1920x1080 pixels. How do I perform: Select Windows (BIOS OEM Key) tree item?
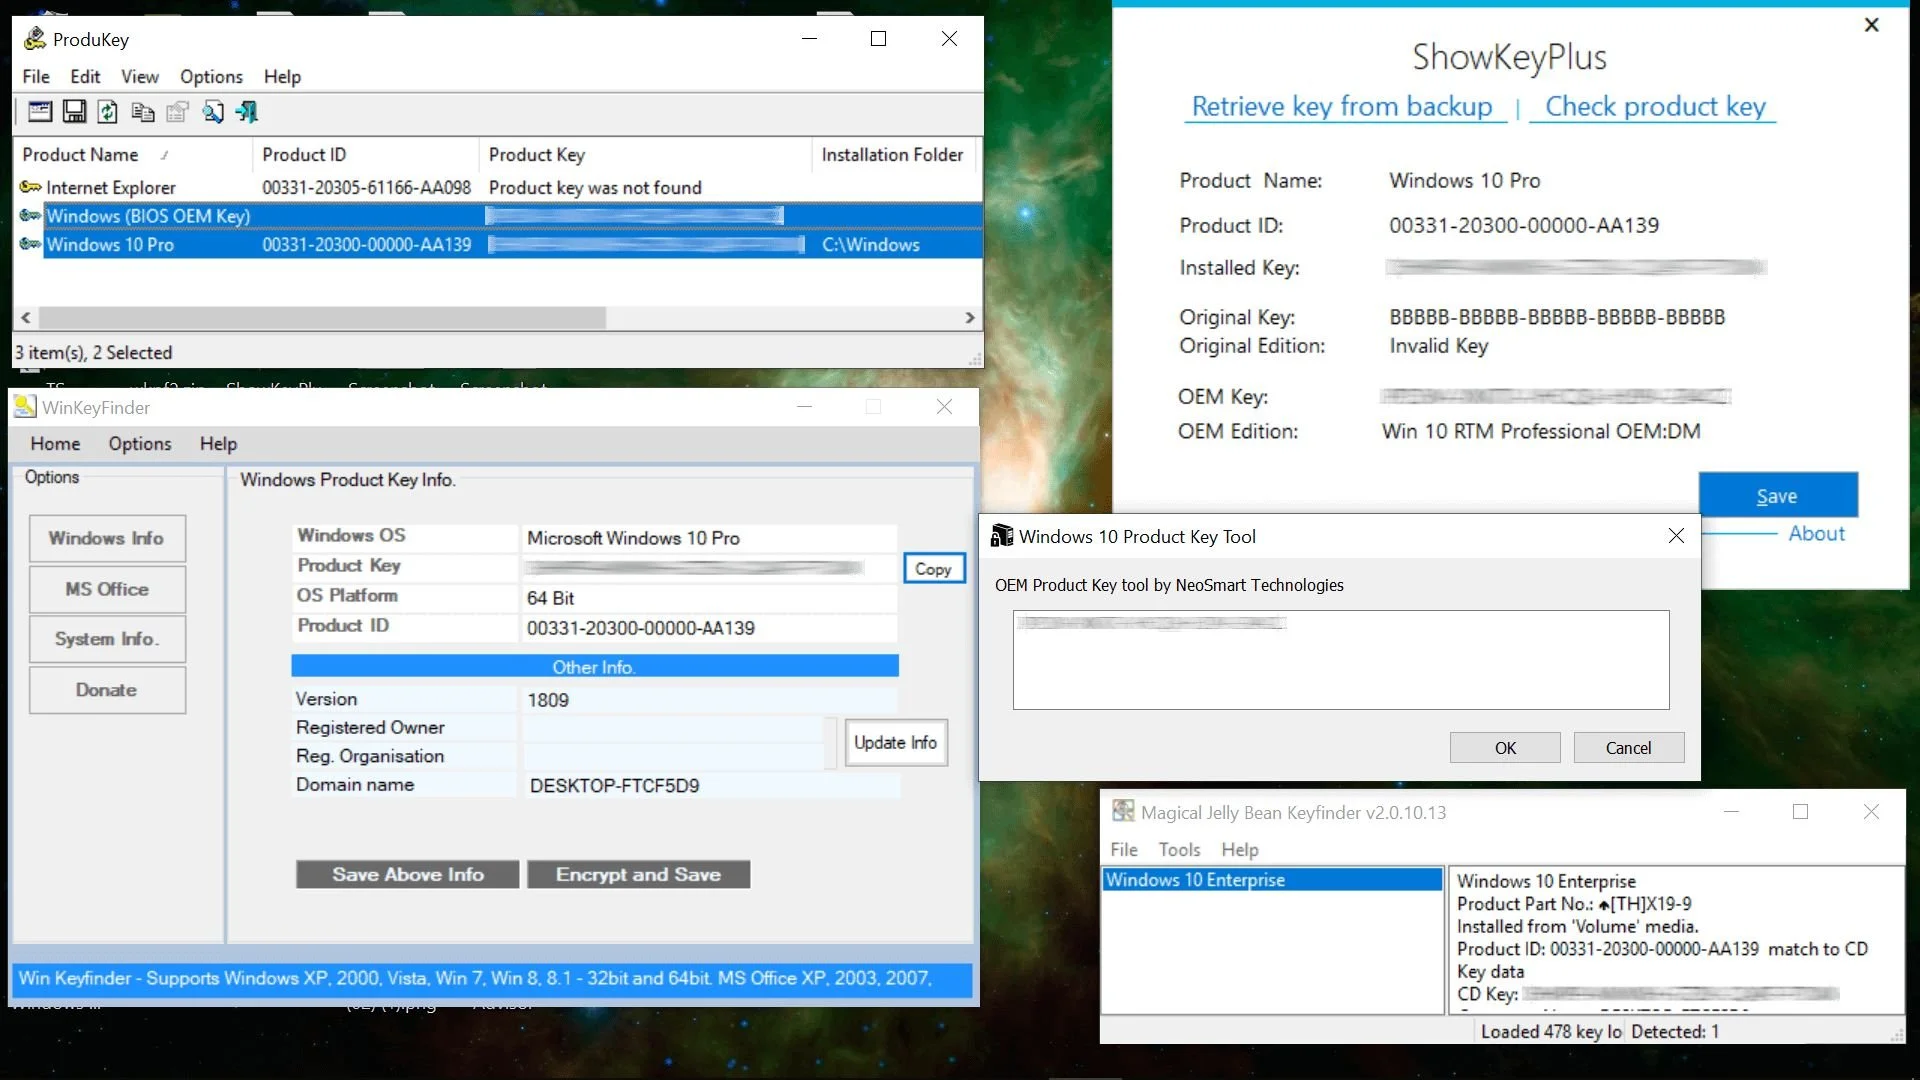(x=148, y=215)
